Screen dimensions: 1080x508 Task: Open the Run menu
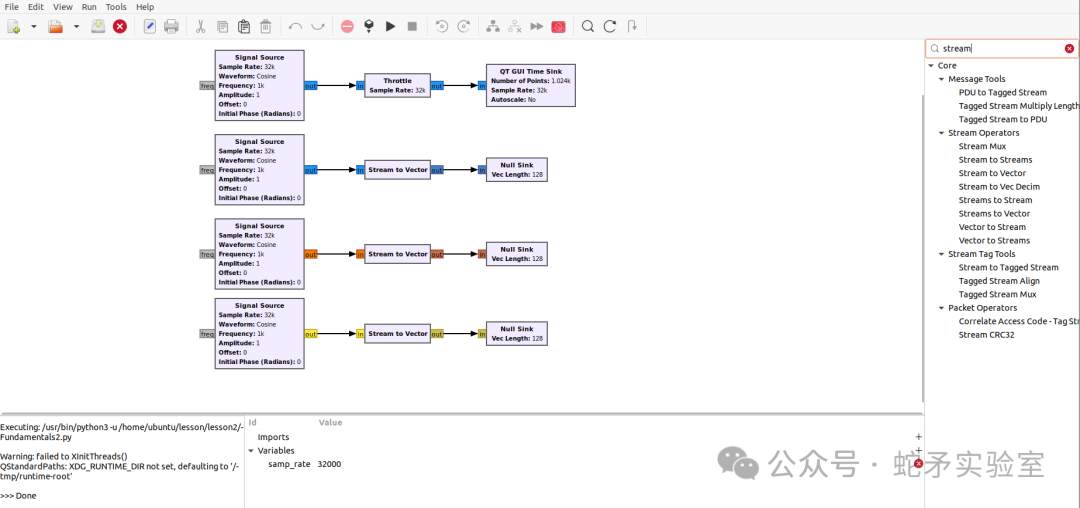tap(89, 7)
